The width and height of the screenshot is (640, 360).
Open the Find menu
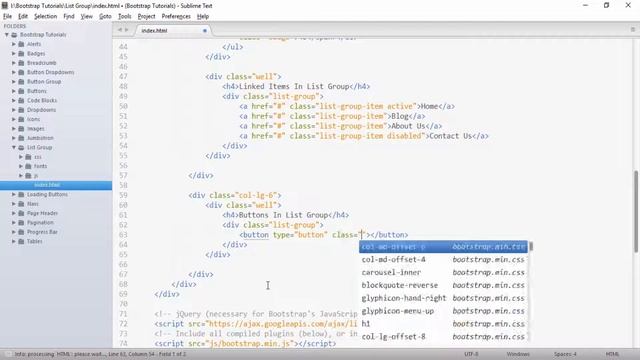[x=69, y=16]
